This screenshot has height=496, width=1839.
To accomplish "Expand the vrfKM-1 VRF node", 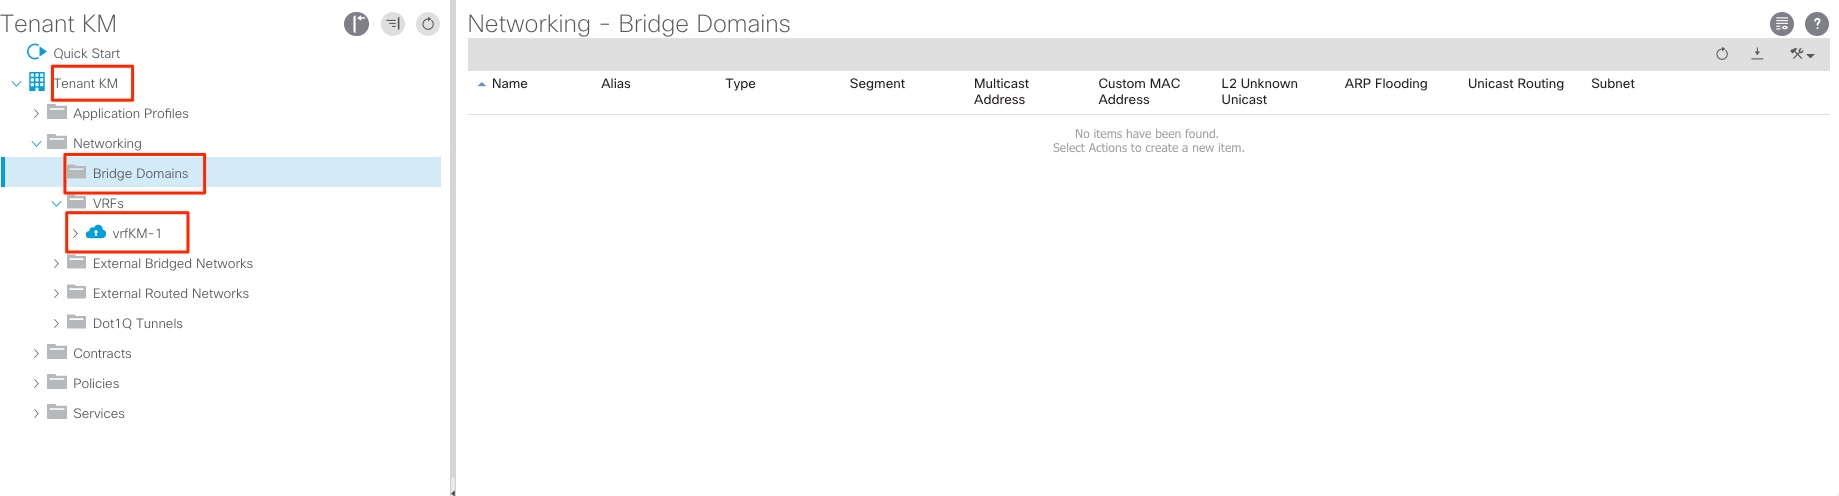I will [75, 234].
